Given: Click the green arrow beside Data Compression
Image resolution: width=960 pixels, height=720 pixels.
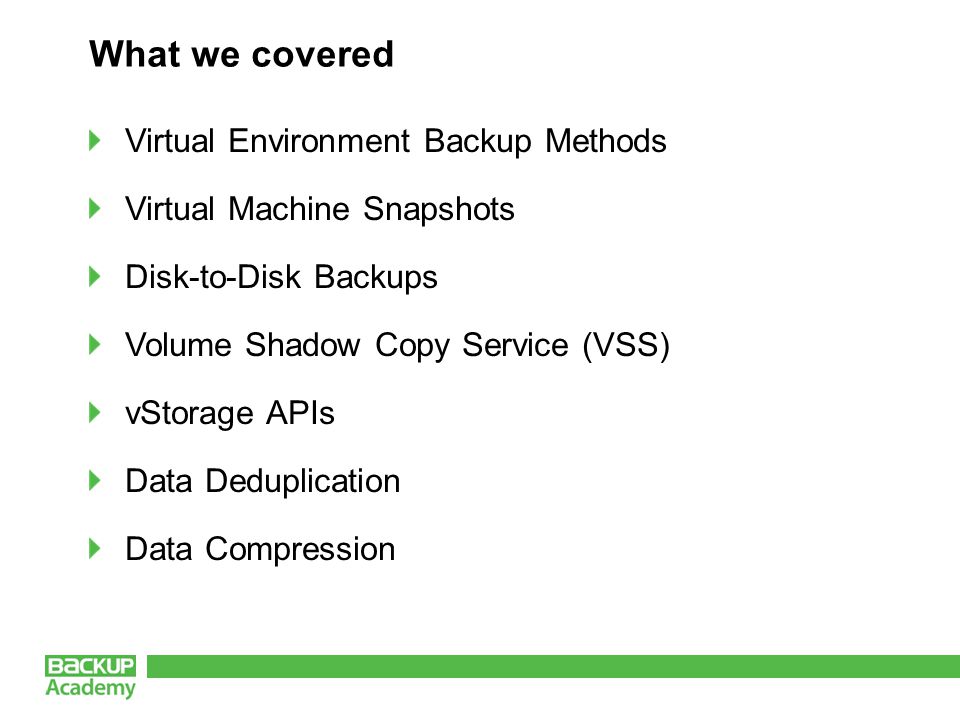Looking at the screenshot, I should (x=94, y=548).
